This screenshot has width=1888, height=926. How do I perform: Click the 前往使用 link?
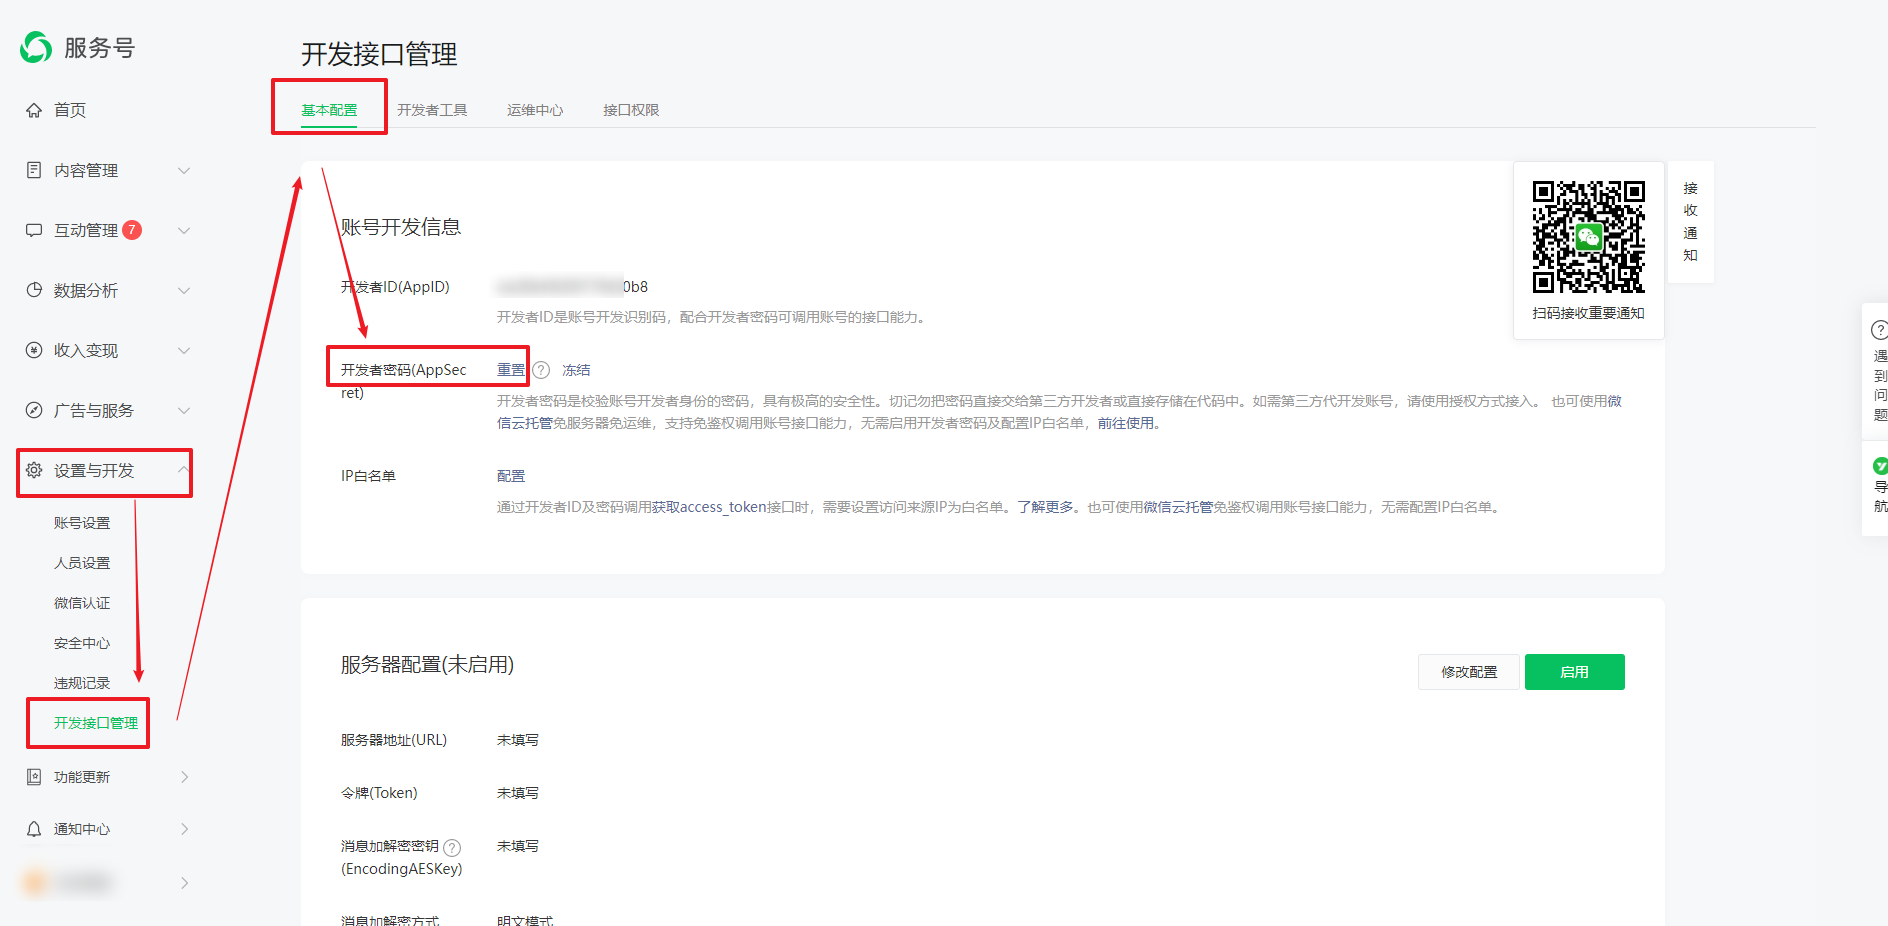(x=1126, y=423)
